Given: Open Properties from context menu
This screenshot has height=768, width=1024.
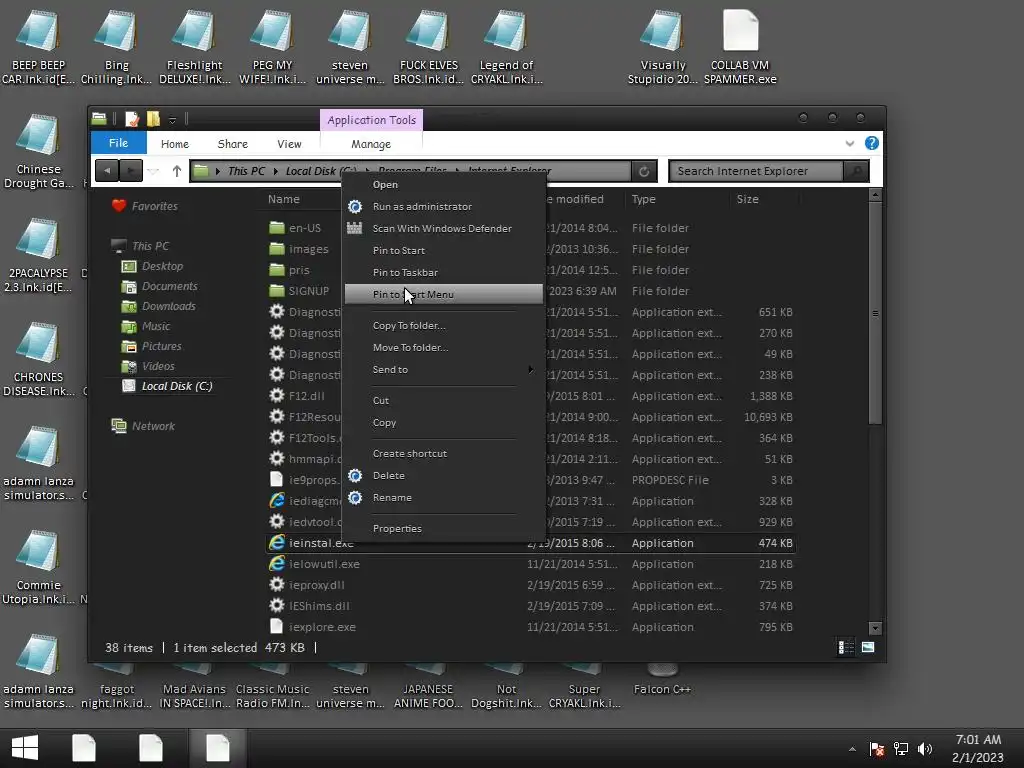Looking at the screenshot, I should 397,529.
